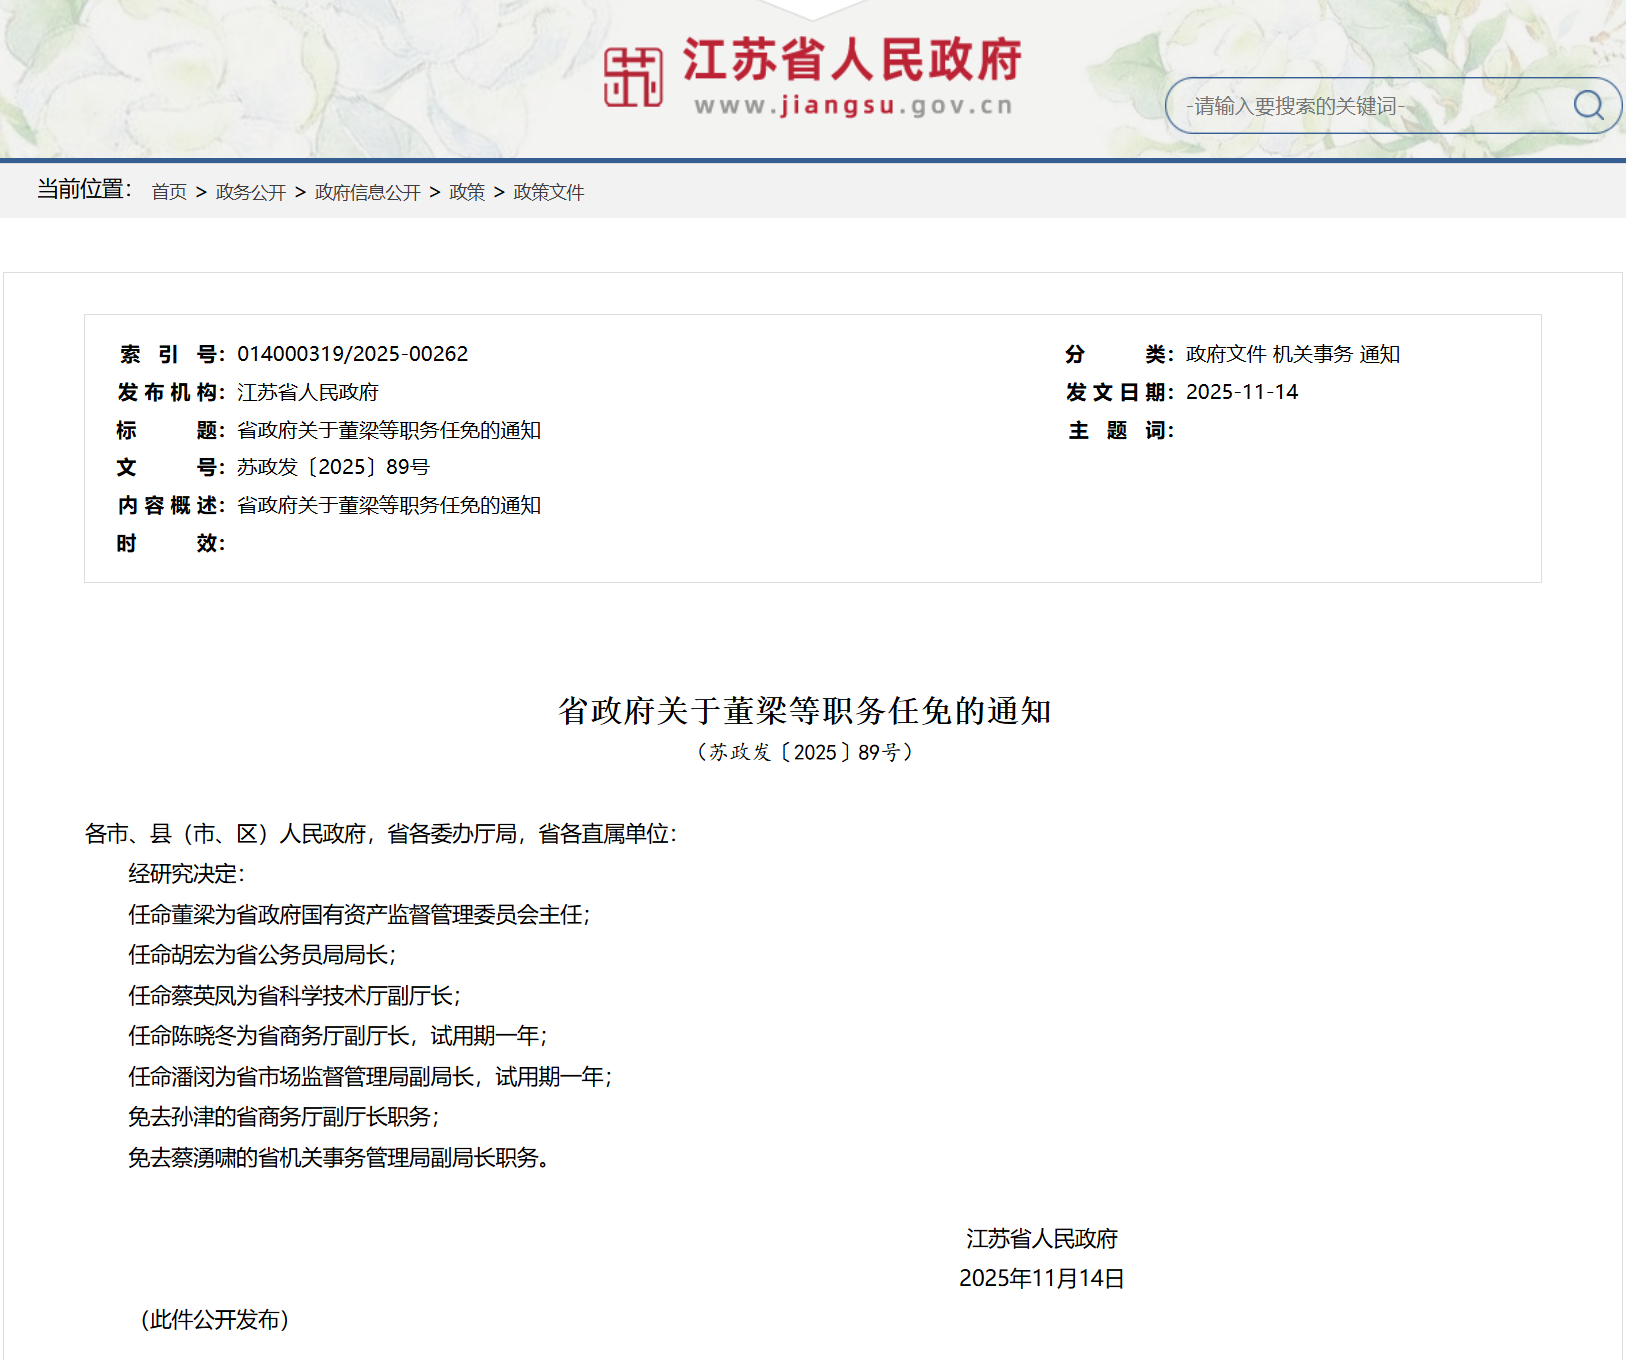Click the 发文日期 value 2025-11-14
This screenshot has width=1626, height=1360.
pos(1242,392)
